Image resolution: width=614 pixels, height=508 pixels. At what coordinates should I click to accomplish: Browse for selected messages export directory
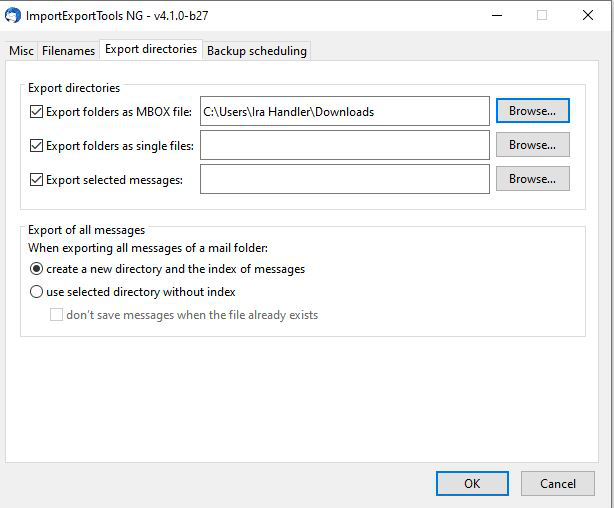533,179
